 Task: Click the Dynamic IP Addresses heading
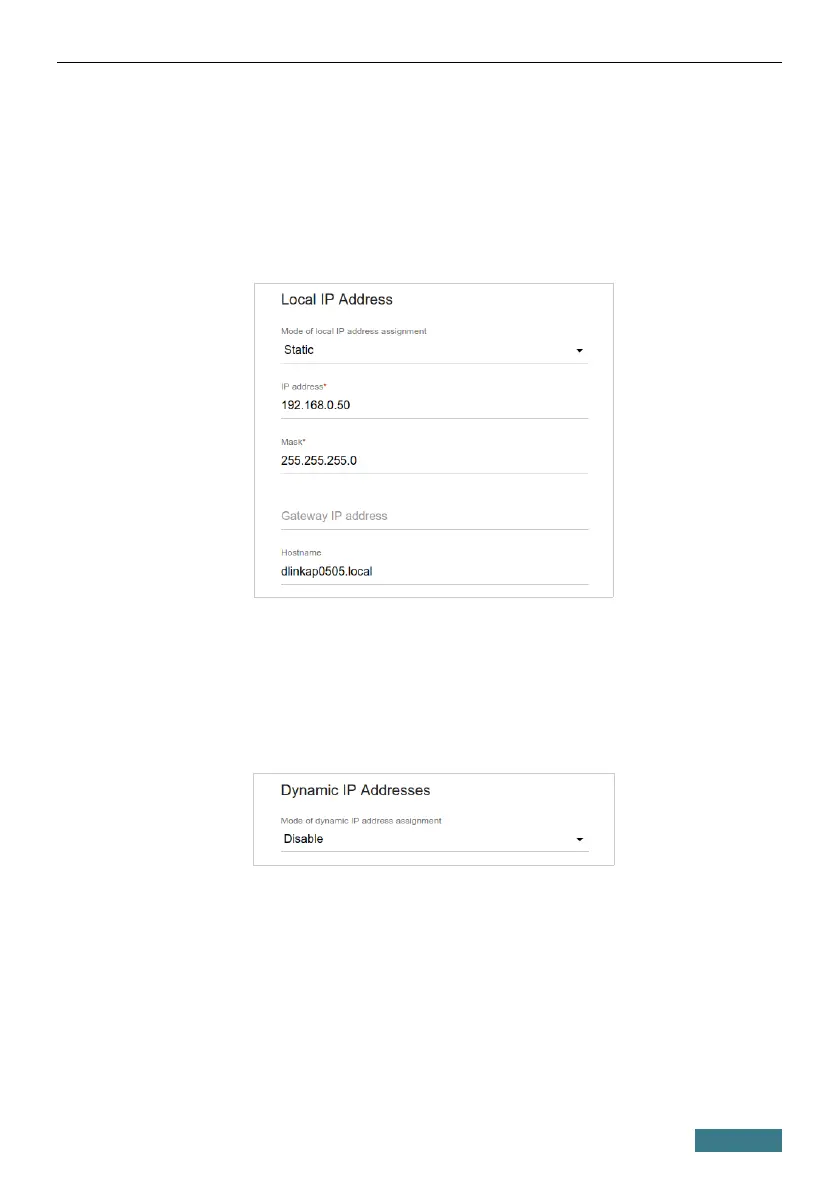click(355, 790)
